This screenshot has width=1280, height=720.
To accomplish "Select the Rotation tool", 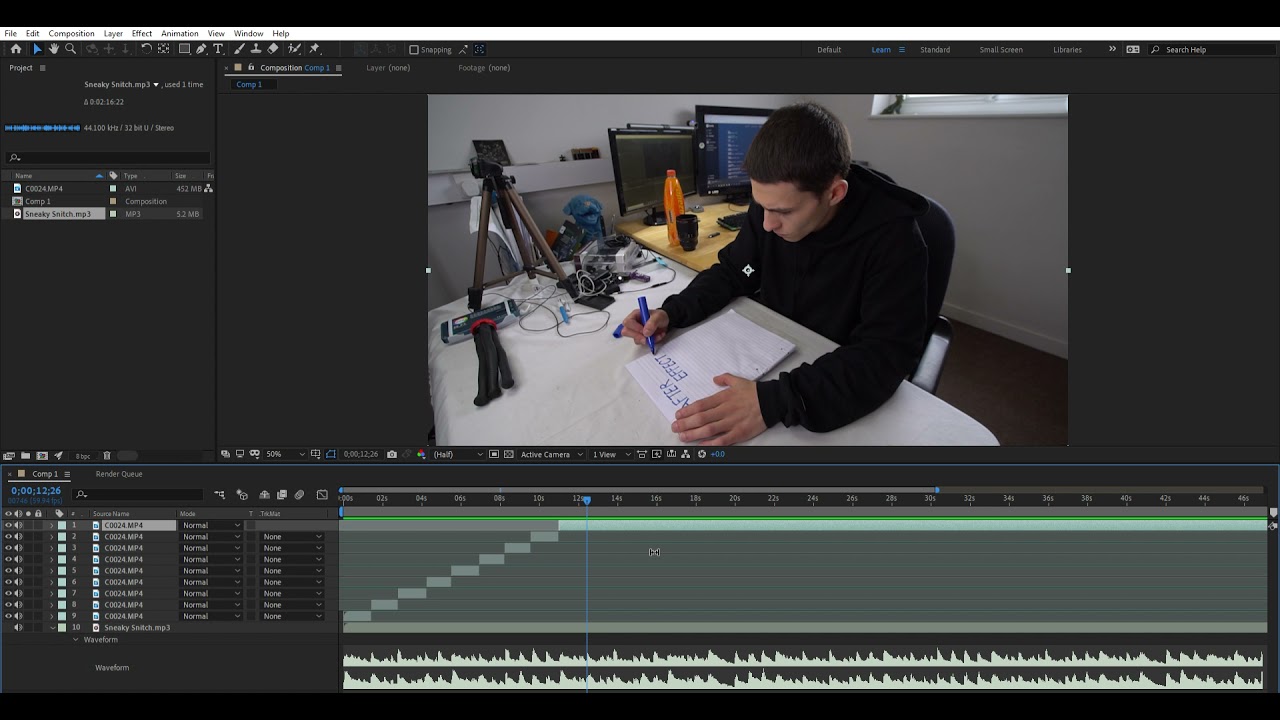I will pyautogui.click(x=146, y=49).
